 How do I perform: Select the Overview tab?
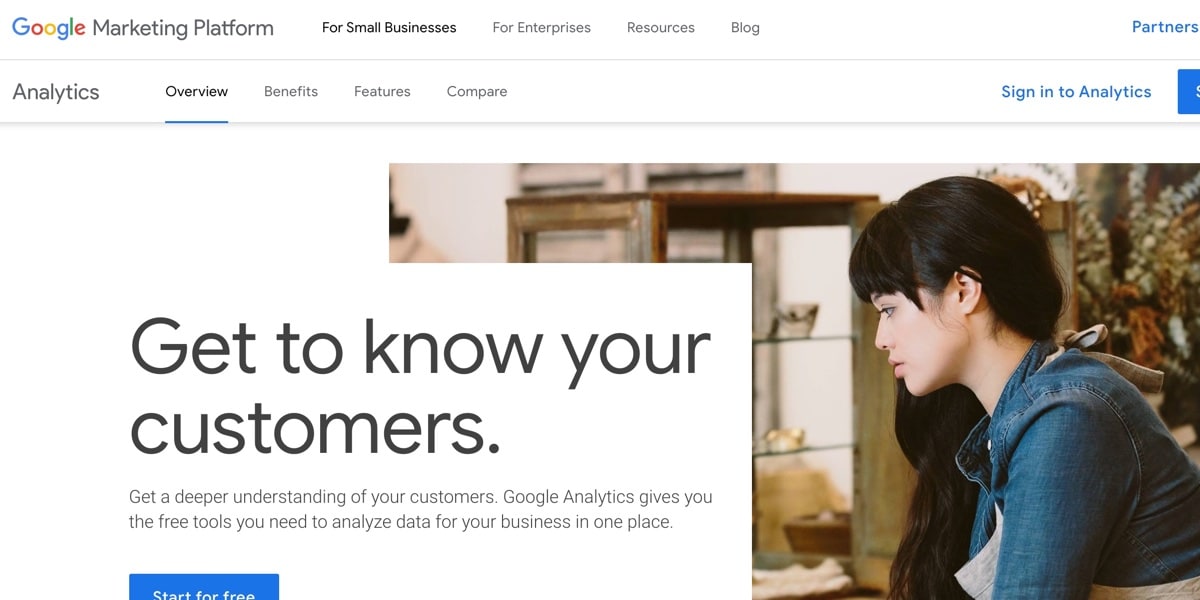point(196,92)
